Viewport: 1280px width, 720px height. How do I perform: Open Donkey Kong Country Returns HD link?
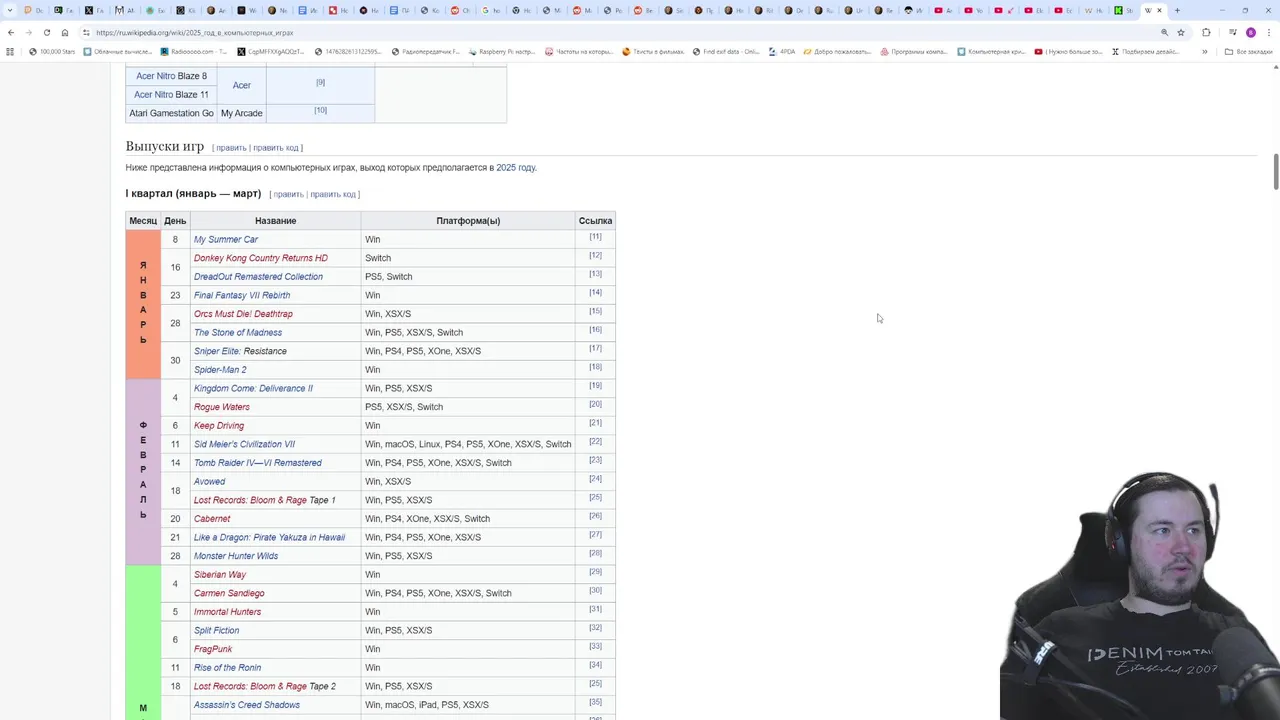coord(261,258)
